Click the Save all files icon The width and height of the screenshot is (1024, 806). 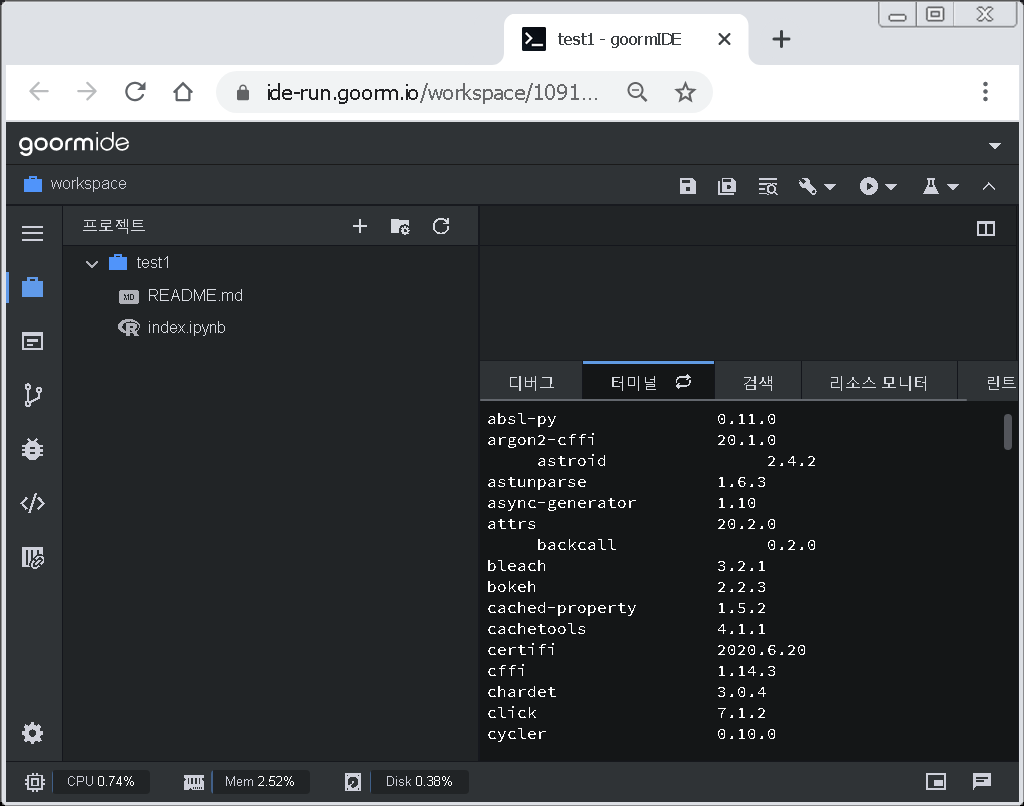point(727,186)
